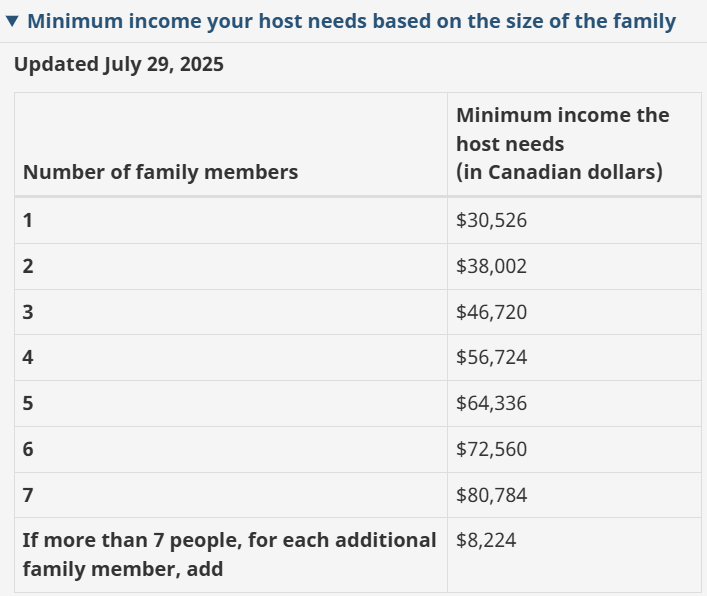Screen dimensions: 707x596
Task: Click the $56,724 income amount
Action: point(491,357)
